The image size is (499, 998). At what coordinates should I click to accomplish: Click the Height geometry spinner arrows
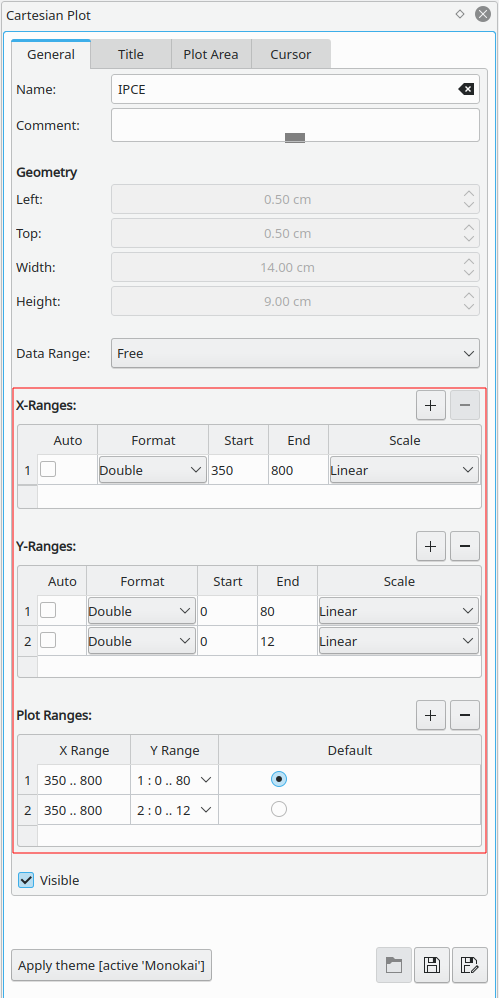469,301
